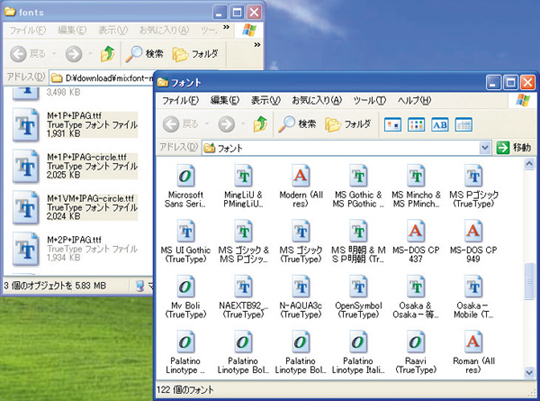540x401 pixels.
Task: Expand toolbar overflow chevron in fonts window
Action: point(257,44)
